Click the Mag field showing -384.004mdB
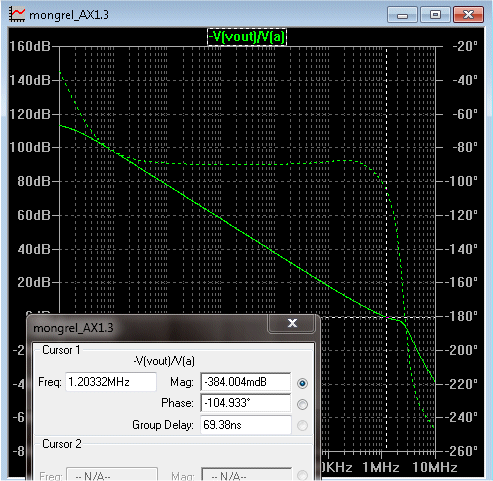This screenshot has width=493, height=481. pos(246,382)
